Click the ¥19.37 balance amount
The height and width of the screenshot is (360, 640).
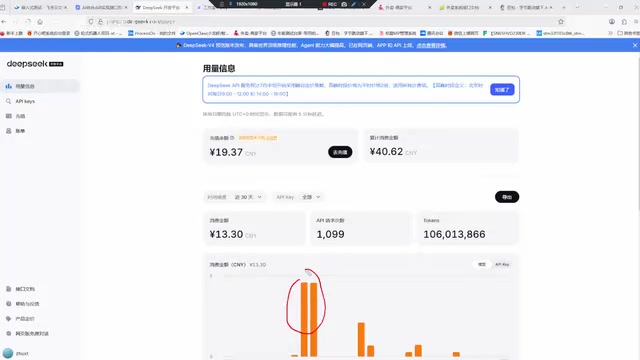tap(226, 152)
